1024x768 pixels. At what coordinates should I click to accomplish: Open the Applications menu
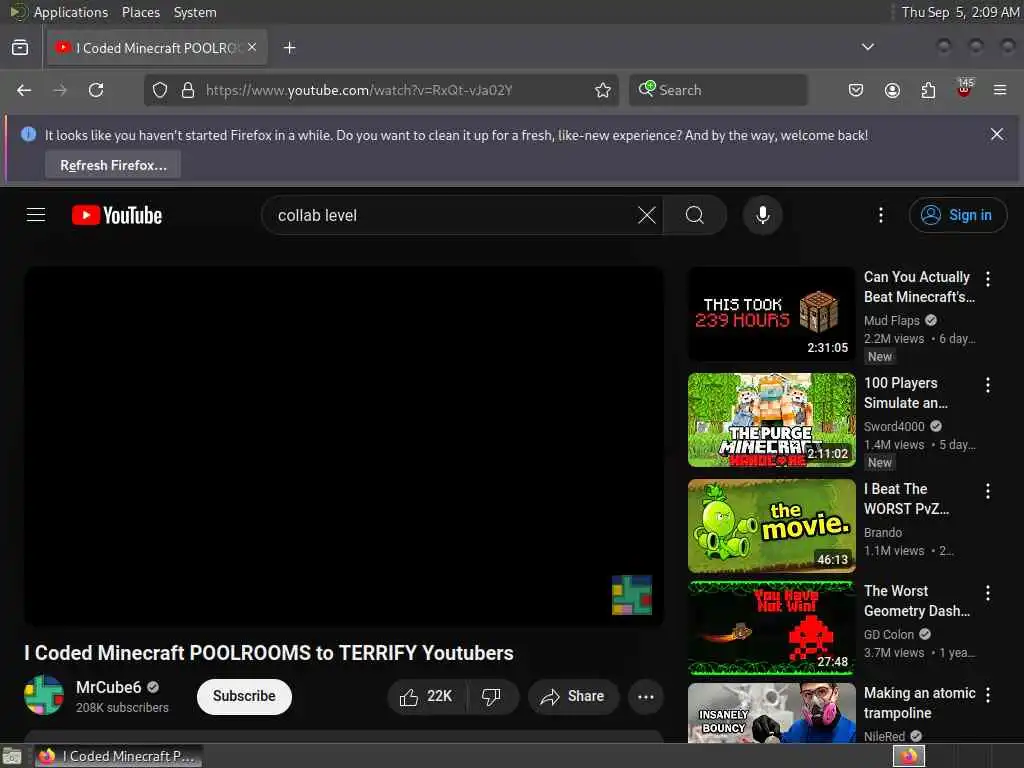coord(71,12)
